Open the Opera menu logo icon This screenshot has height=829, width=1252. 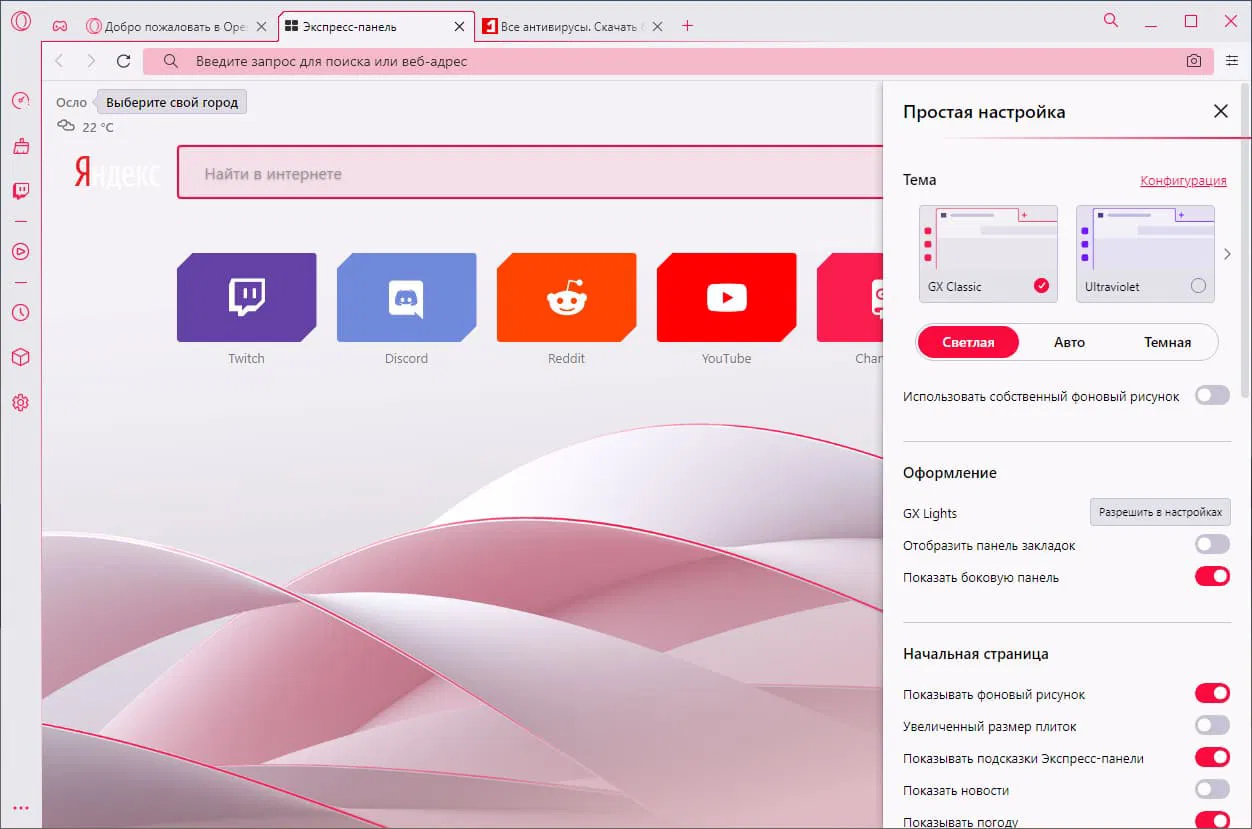coord(20,22)
